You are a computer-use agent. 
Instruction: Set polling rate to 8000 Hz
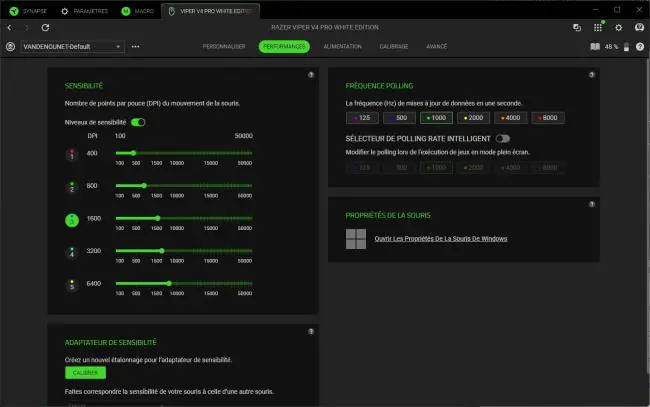coord(548,118)
